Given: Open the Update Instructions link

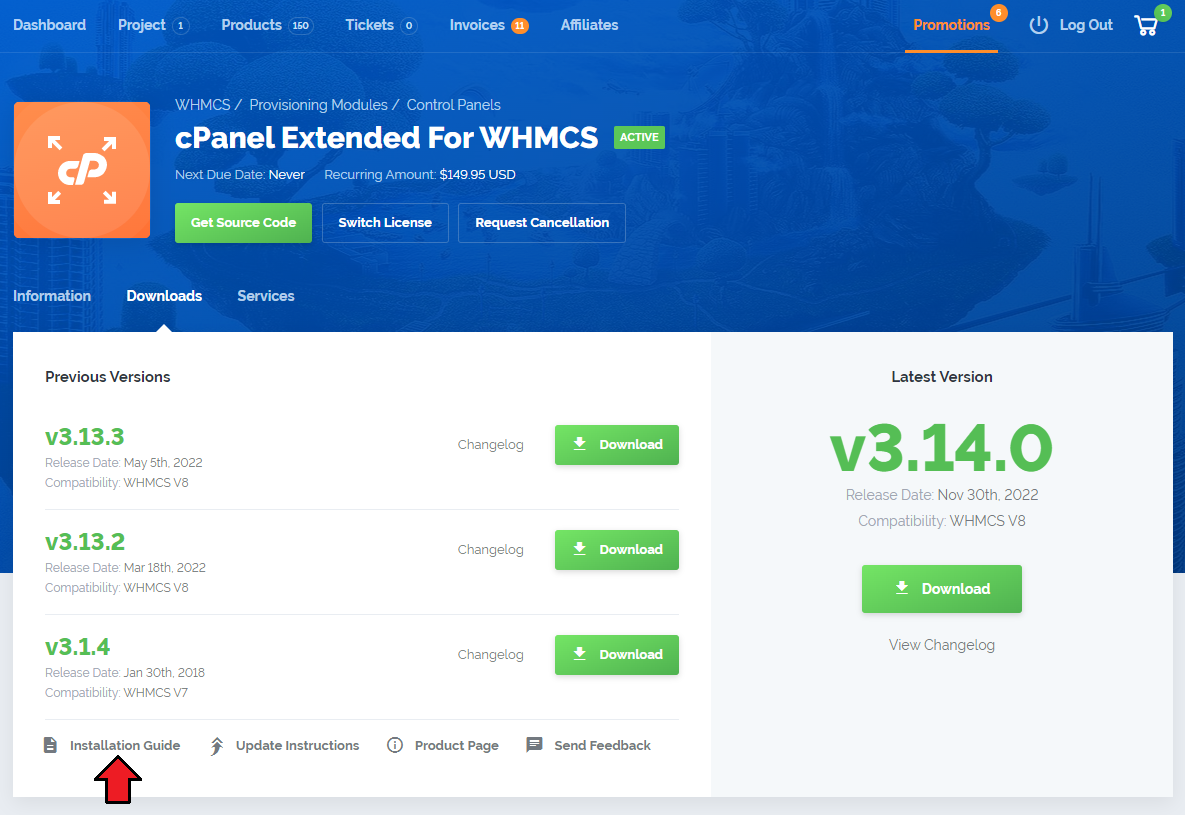Looking at the screenshot, I should pyautogui.click(x=298, y=745).
